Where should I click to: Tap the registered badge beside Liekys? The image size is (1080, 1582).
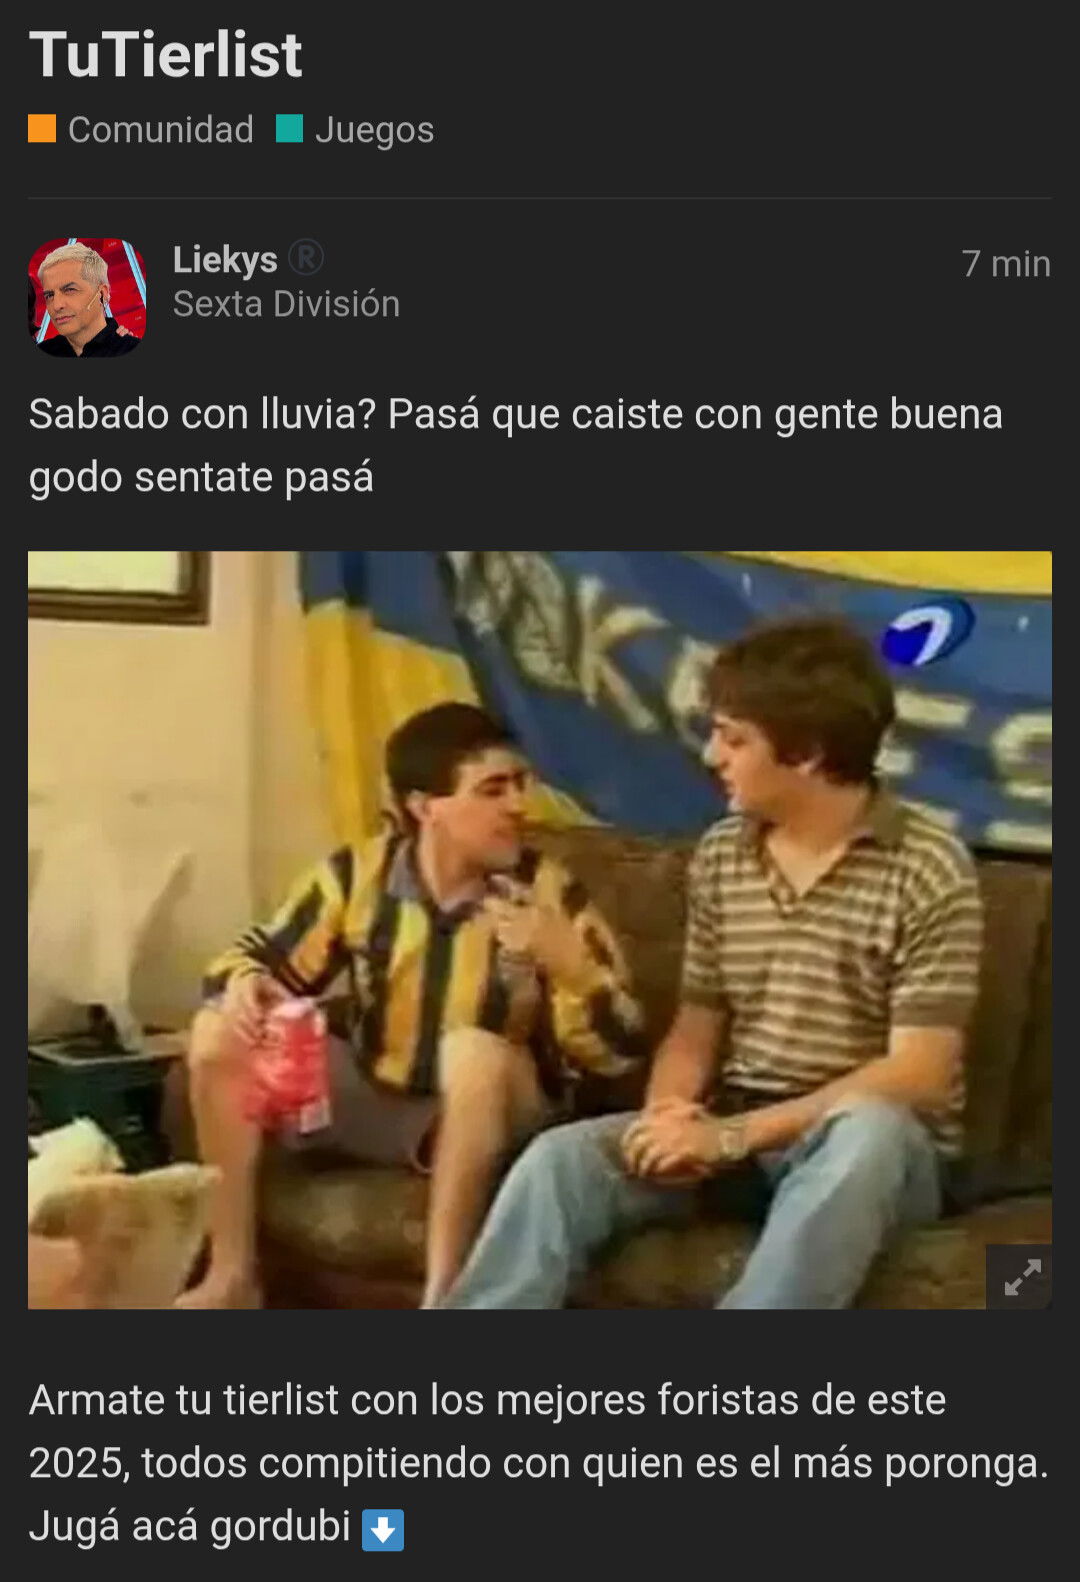(x=306, y=258)
